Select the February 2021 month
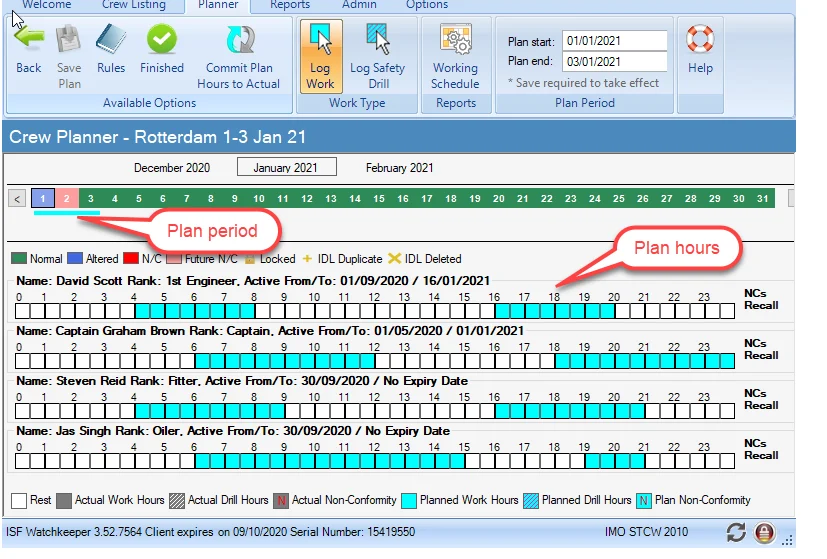This screenshot has width=827, height=559. [399, 168]
